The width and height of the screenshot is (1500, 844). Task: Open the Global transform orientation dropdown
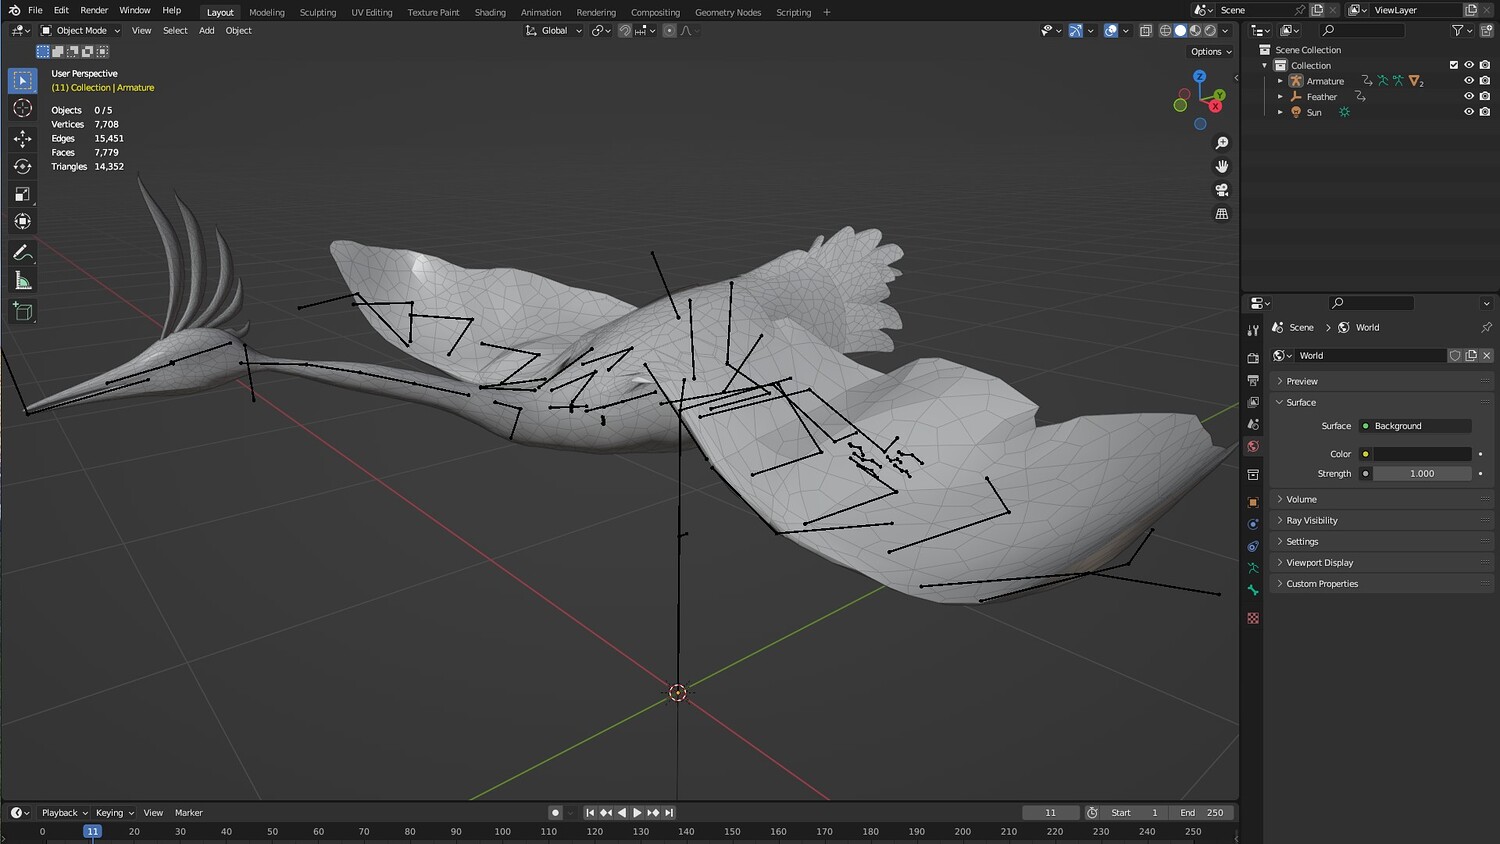pos(554,31)
